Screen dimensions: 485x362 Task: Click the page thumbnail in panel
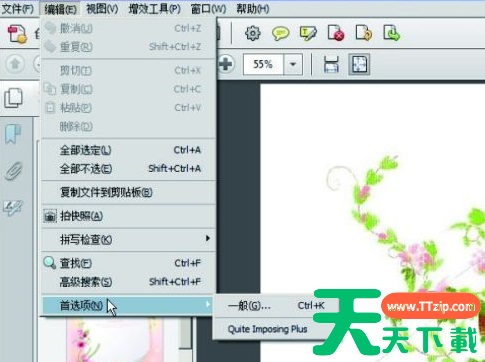click(115, 340)
